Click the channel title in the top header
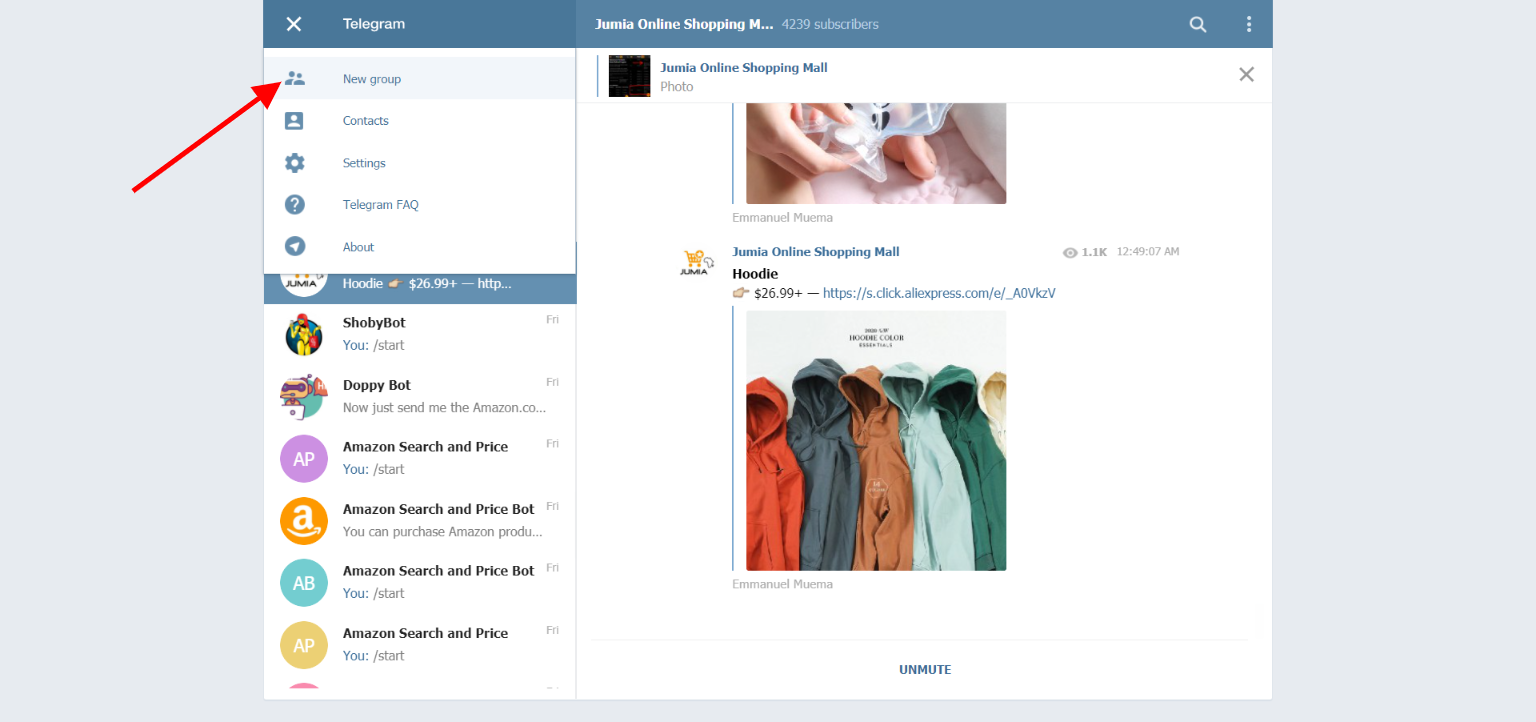Image resolution: width=1536 pixels, height=722 pixels. (x=684, y=24)
